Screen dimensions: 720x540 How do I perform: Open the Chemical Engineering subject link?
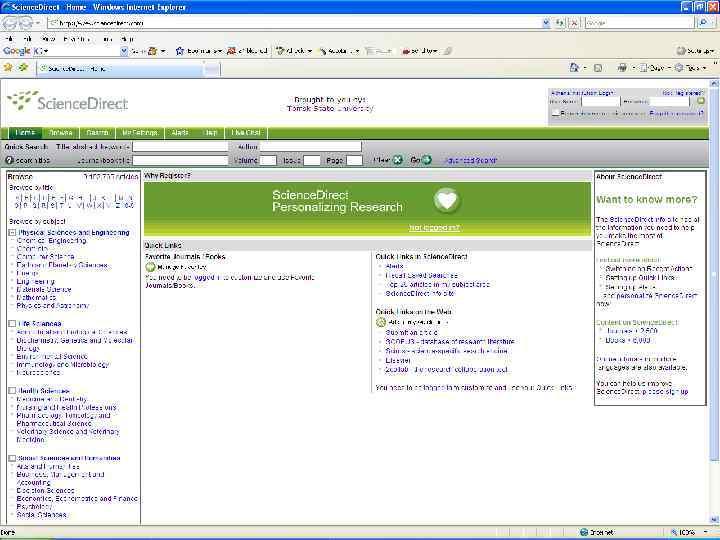pyautogui.click(x=51, y=241)
